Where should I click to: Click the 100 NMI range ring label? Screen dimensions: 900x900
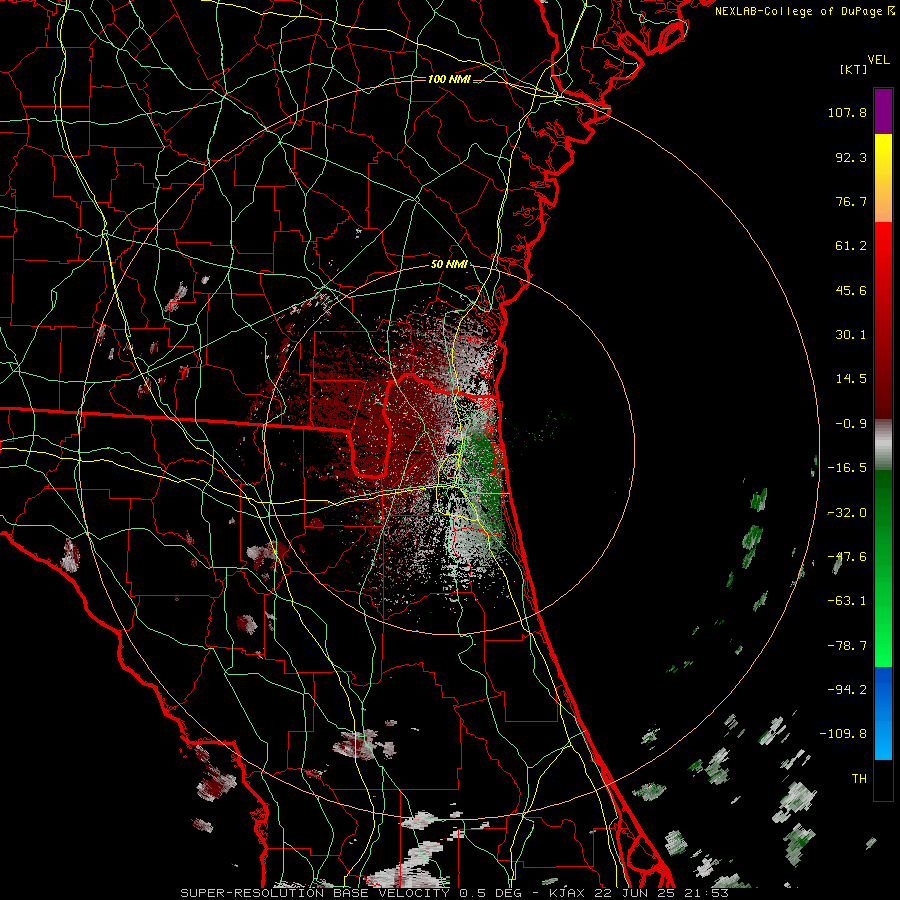449,79
